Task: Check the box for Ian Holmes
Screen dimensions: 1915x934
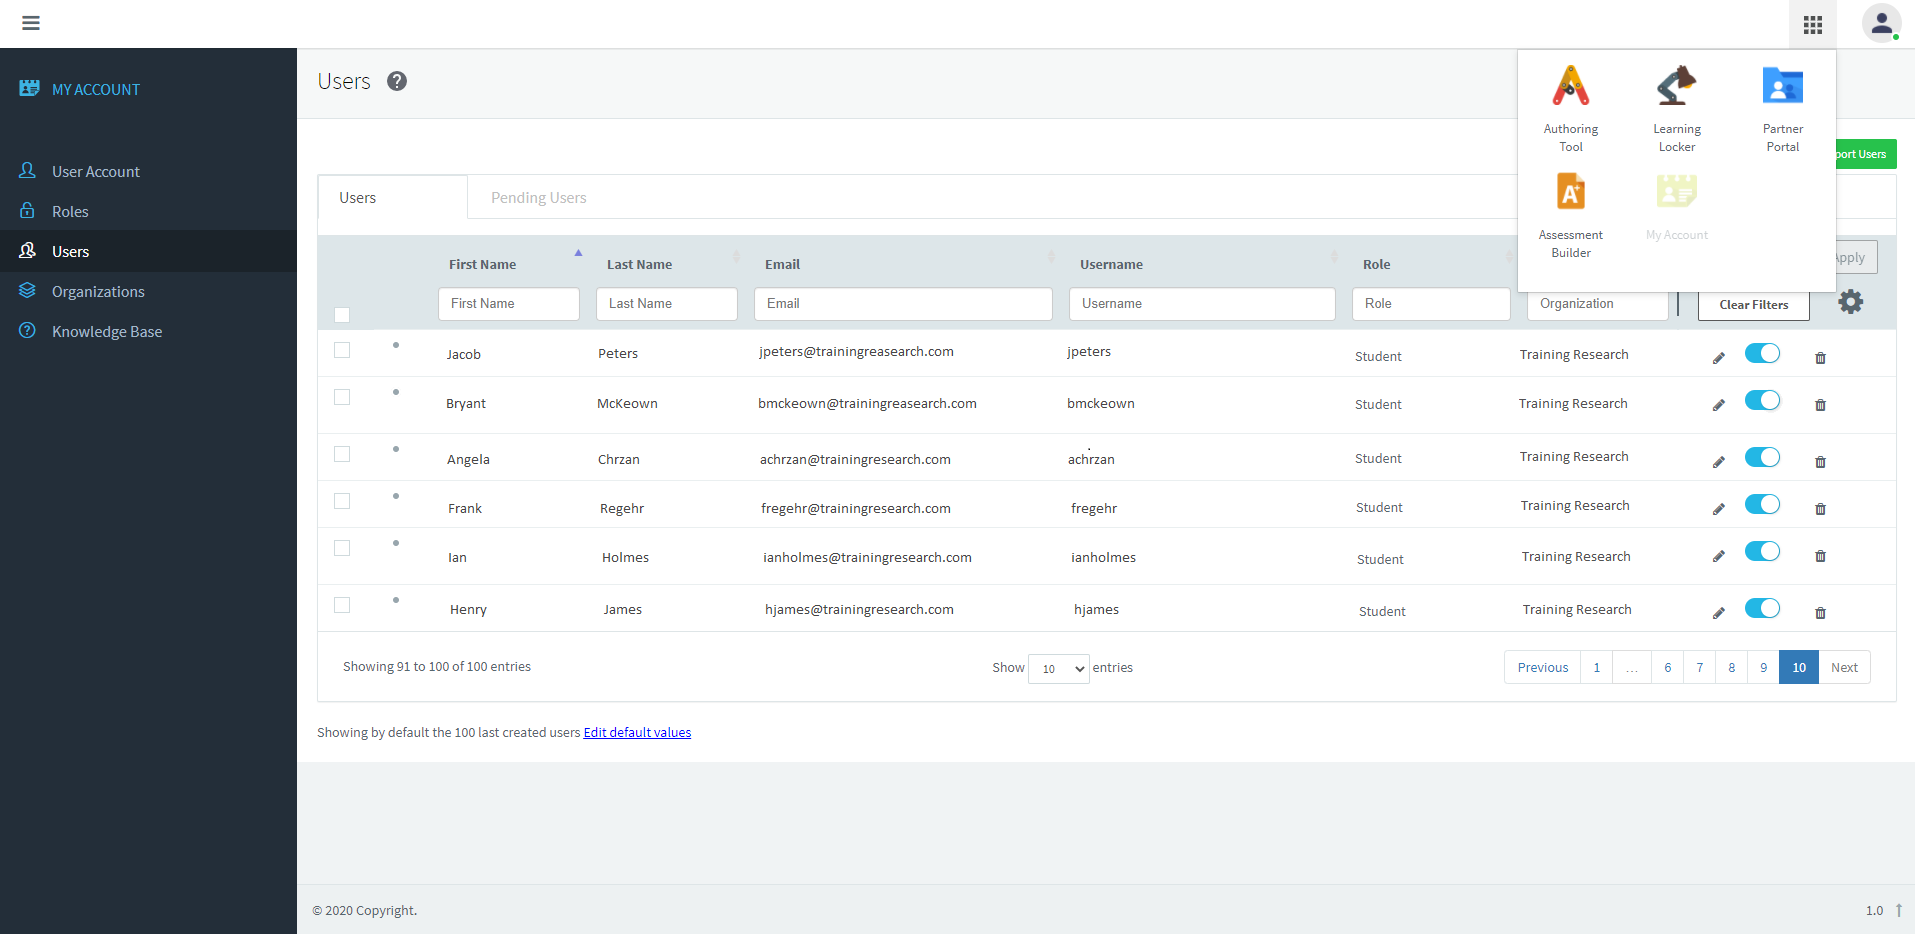Action: pos(342,548)
